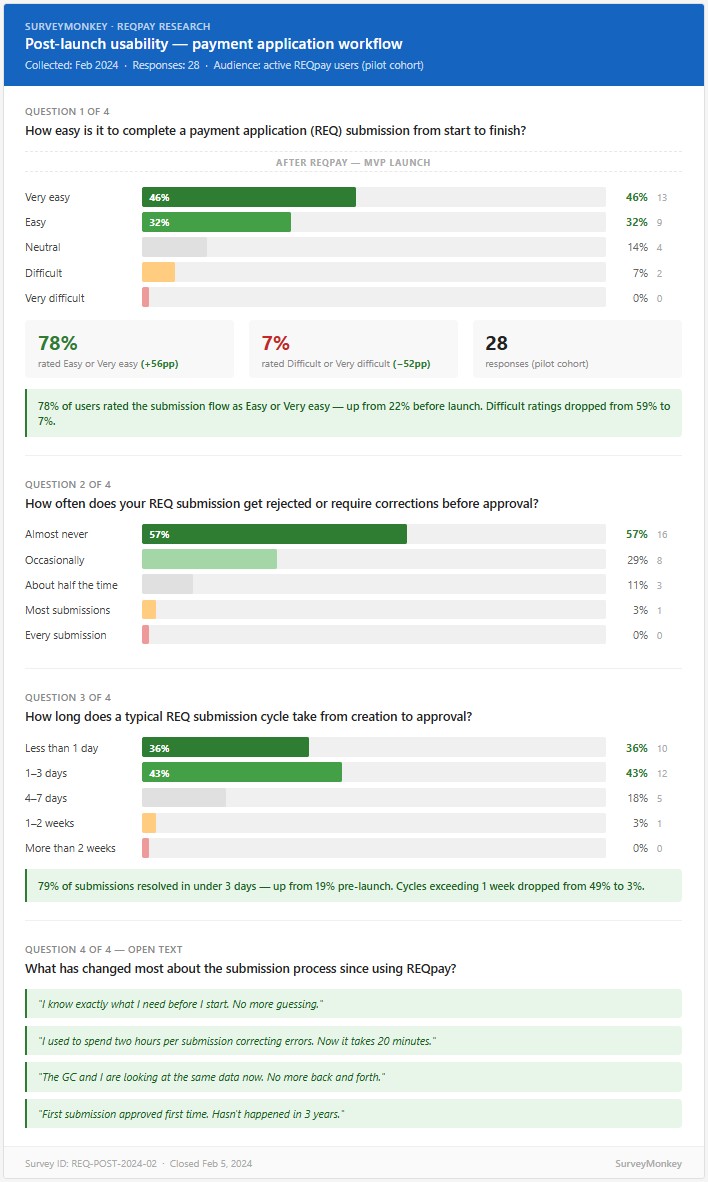708x1182 pixels.
Task: Click the Easy 32% green bar
Action: (216, 222)
